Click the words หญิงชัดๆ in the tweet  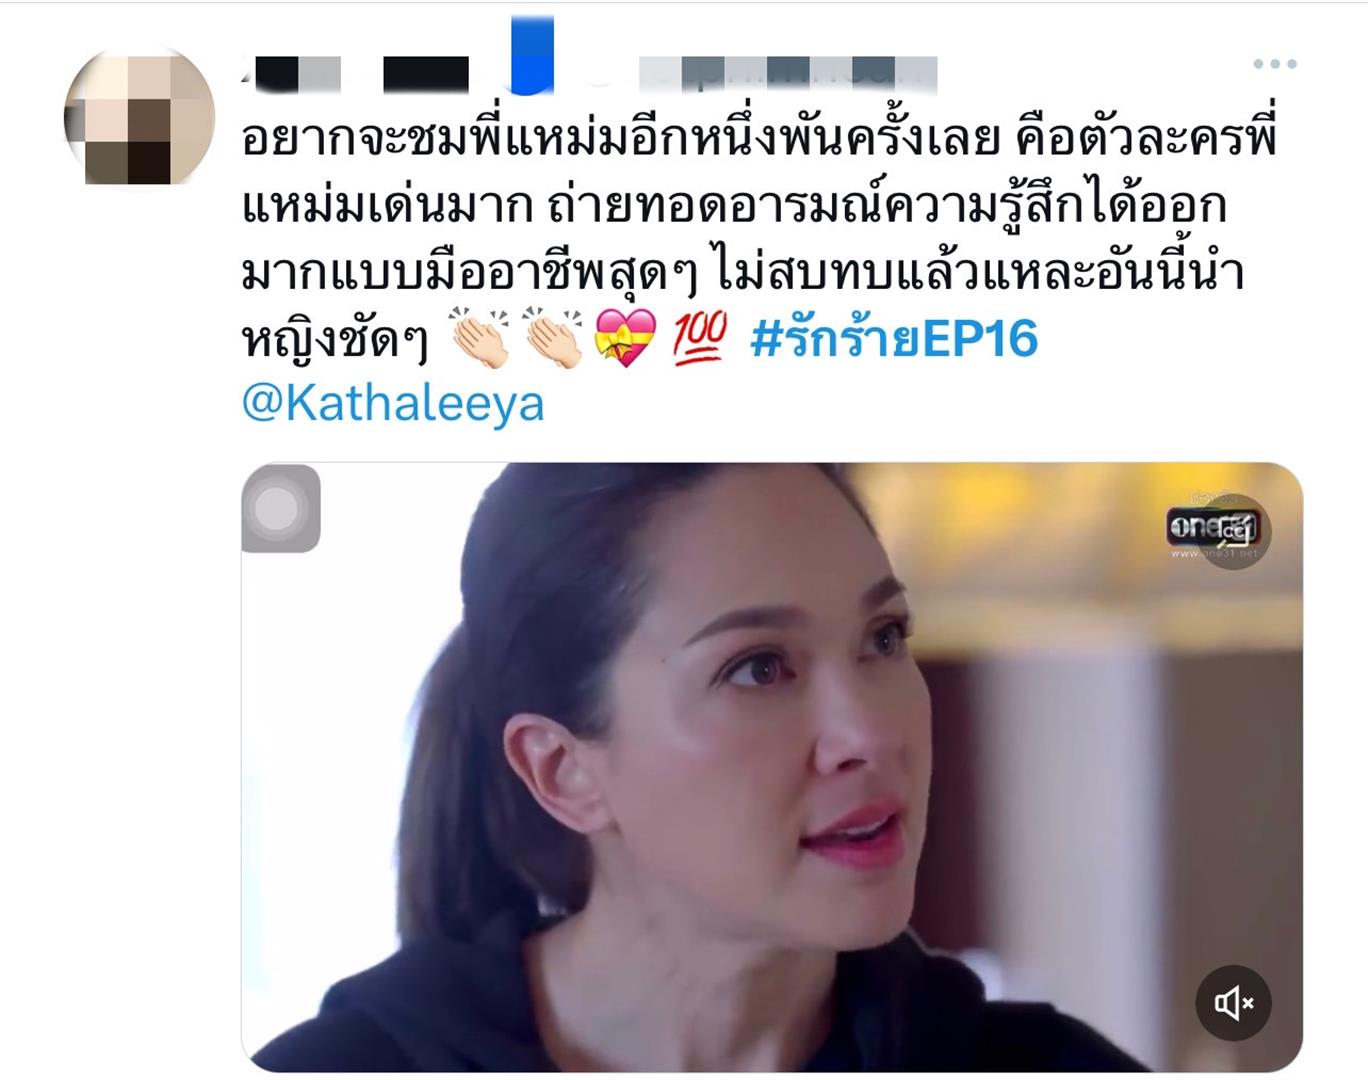(335, 340)
